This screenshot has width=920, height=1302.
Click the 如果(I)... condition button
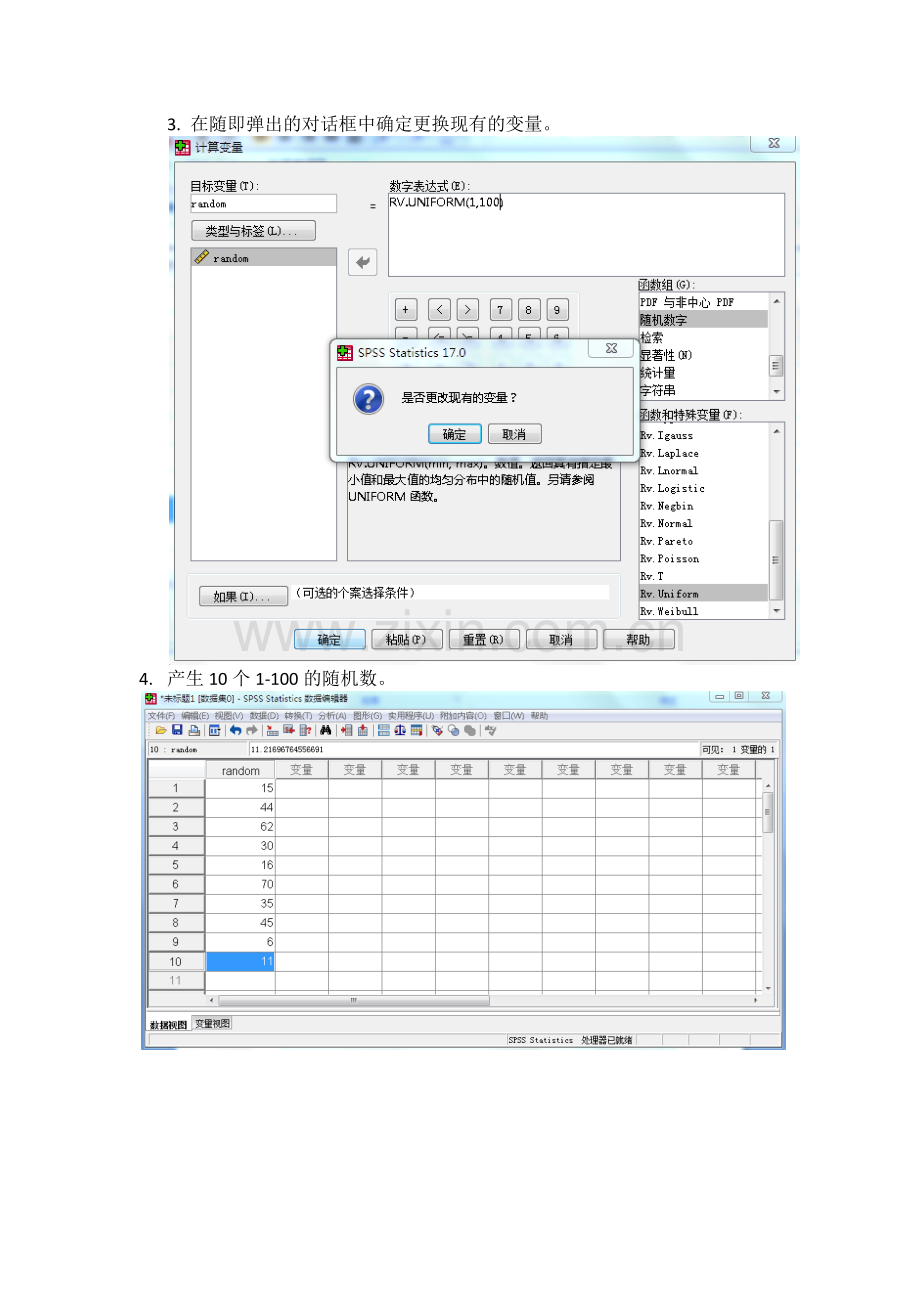(243, 597)
